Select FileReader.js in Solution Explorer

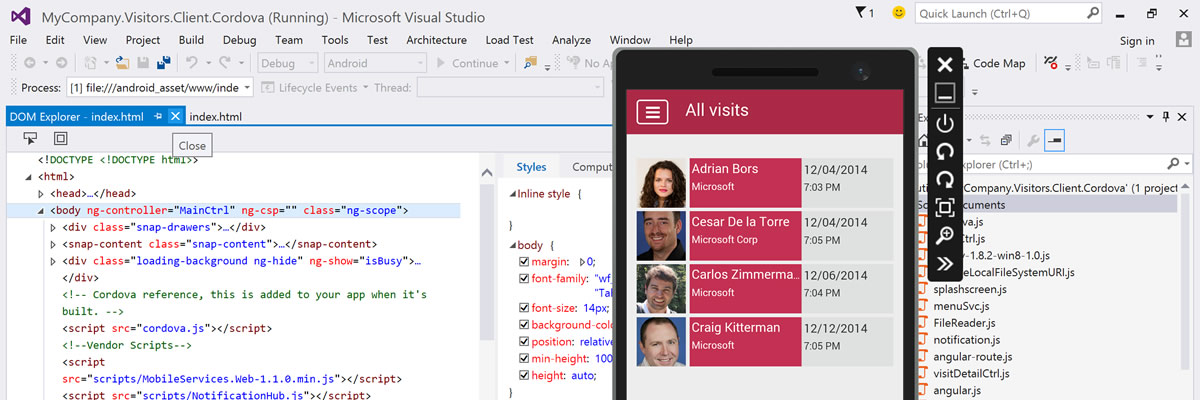pyautogui.click(x=964, y=322)
